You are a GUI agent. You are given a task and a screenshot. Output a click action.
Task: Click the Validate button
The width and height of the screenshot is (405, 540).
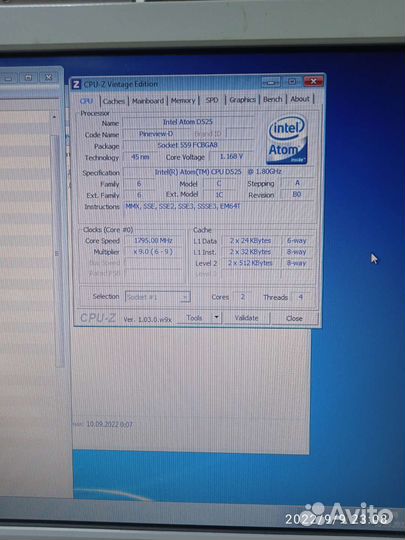click(246, 318)
